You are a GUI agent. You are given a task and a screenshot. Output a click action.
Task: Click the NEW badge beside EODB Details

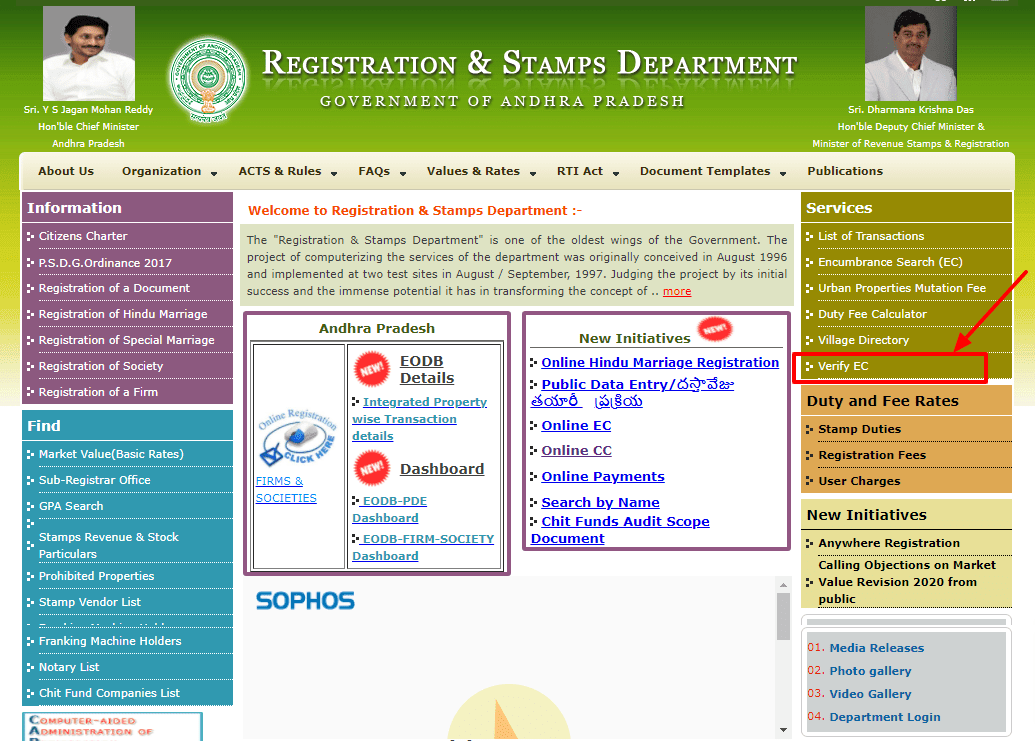(372, 369)
